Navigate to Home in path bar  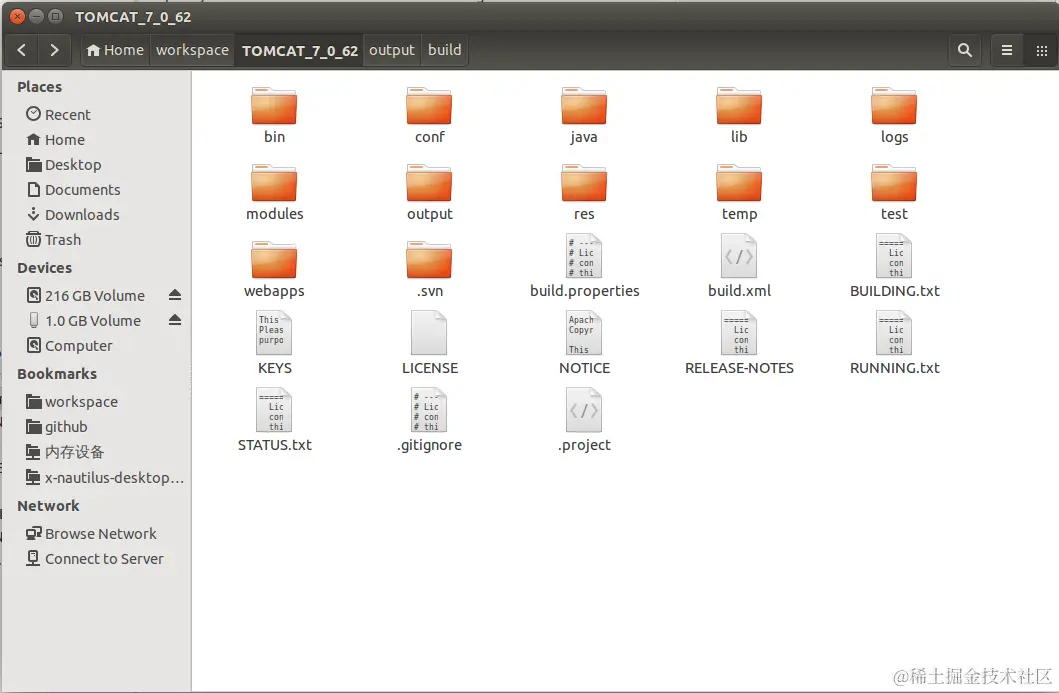point(115,50)
